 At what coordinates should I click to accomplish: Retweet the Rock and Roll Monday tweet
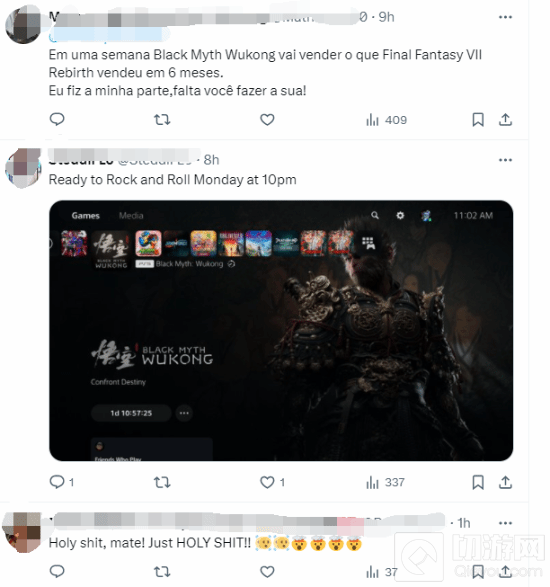[x=162, y=482]
